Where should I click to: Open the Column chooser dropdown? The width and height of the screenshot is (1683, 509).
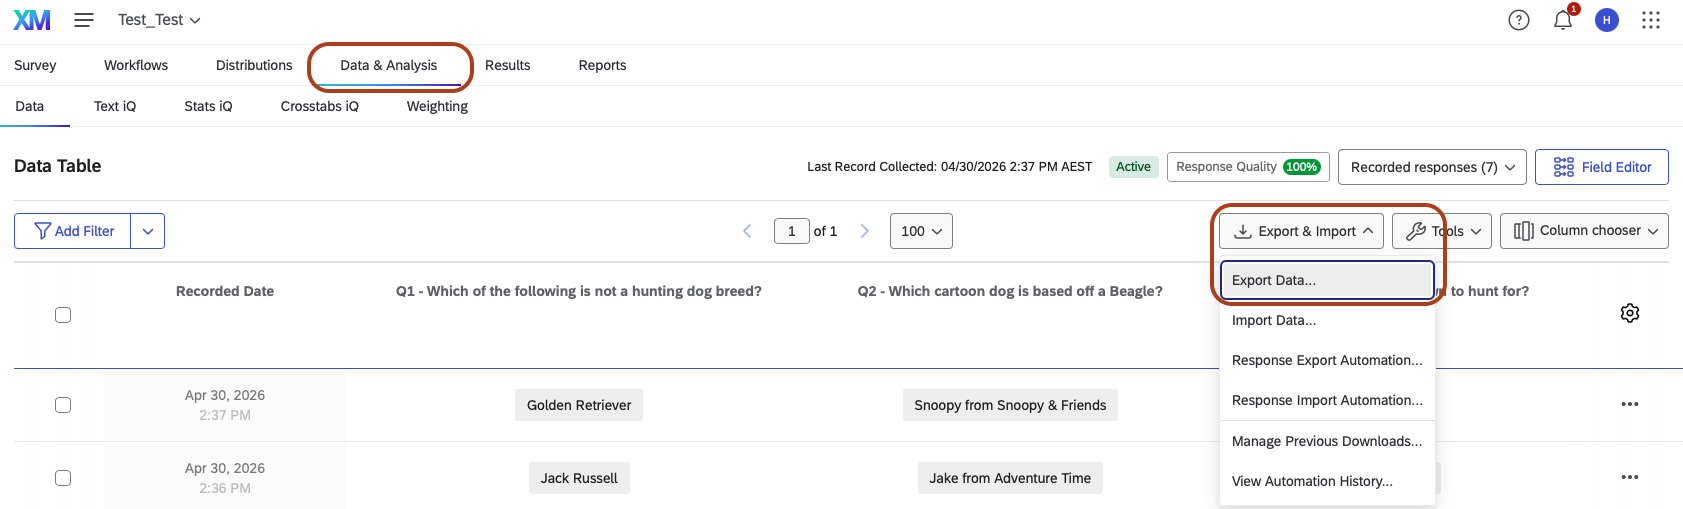tap(1584, 231)
